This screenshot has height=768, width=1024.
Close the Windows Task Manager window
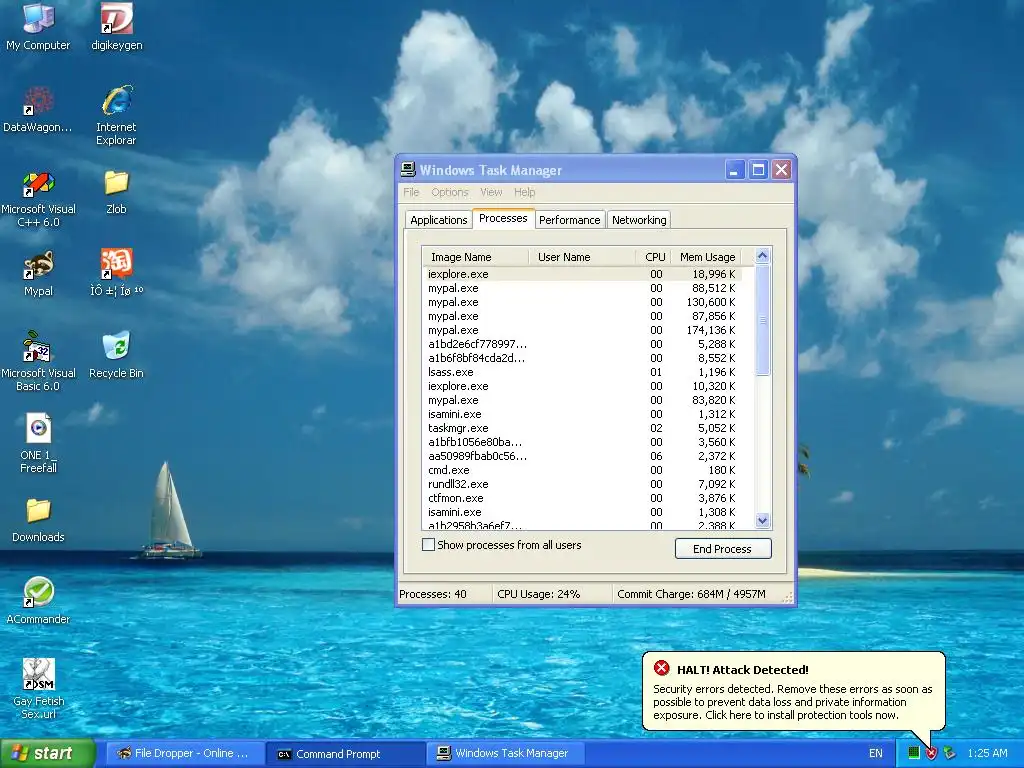pos(781,170)
